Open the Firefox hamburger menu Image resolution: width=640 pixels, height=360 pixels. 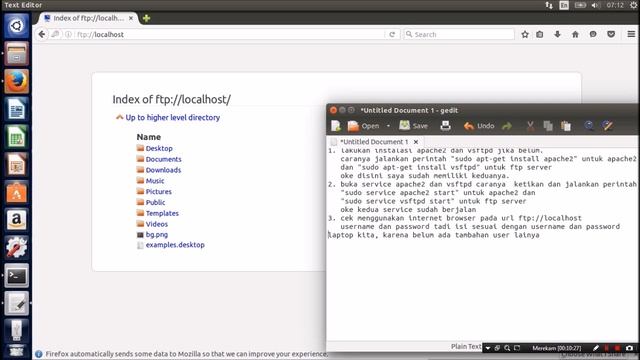click(x=631, y=34)
